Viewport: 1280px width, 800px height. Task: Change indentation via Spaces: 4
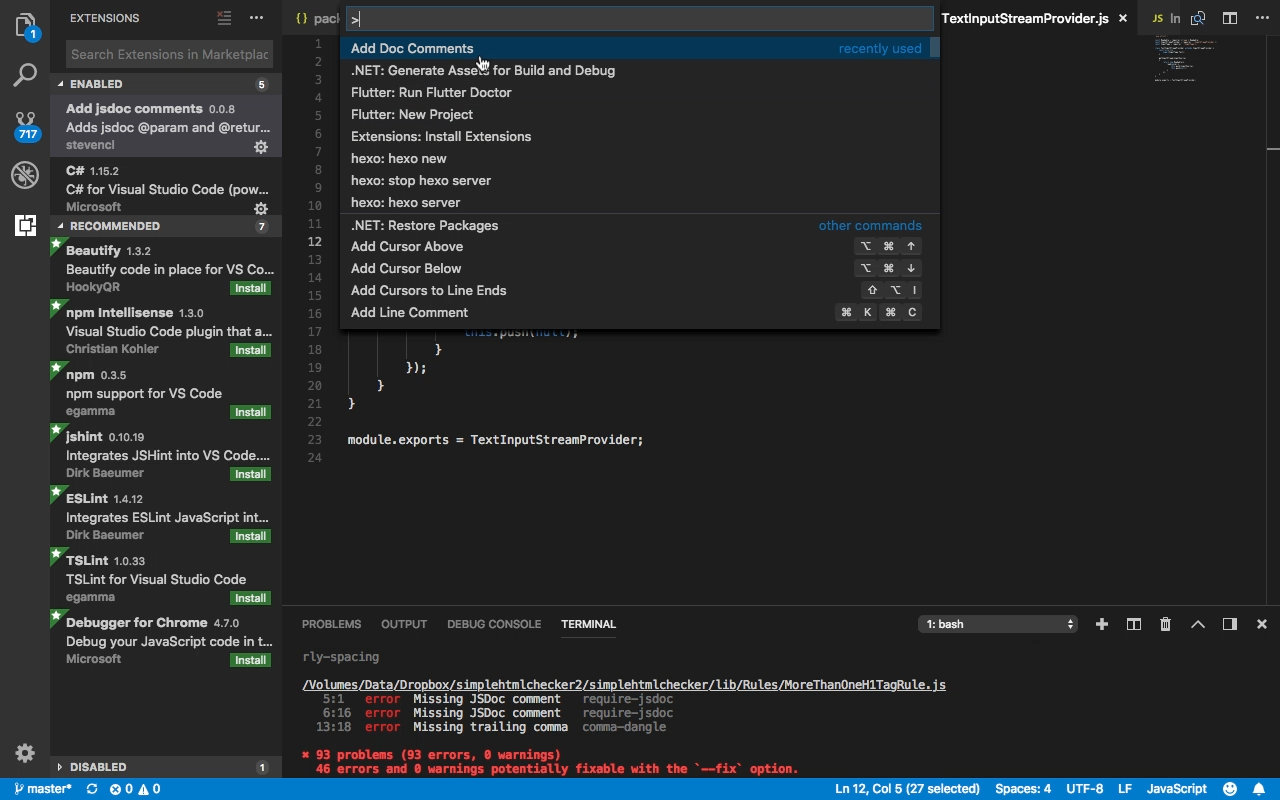coord(1023,789)
